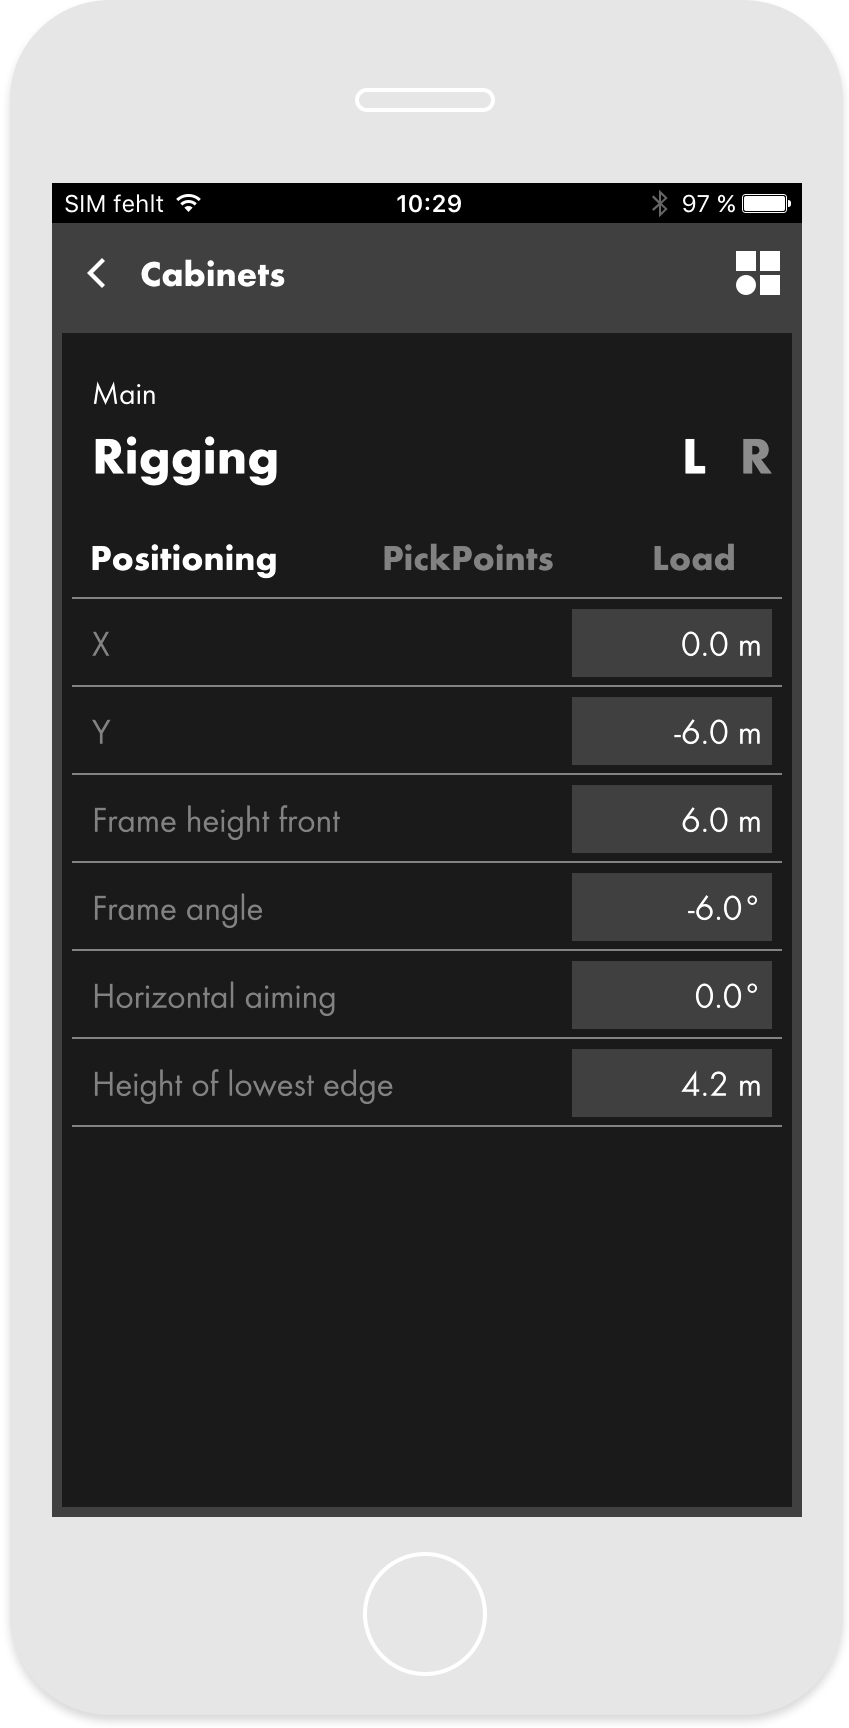Switch to the R (right) array side

[x=755, y=458]
